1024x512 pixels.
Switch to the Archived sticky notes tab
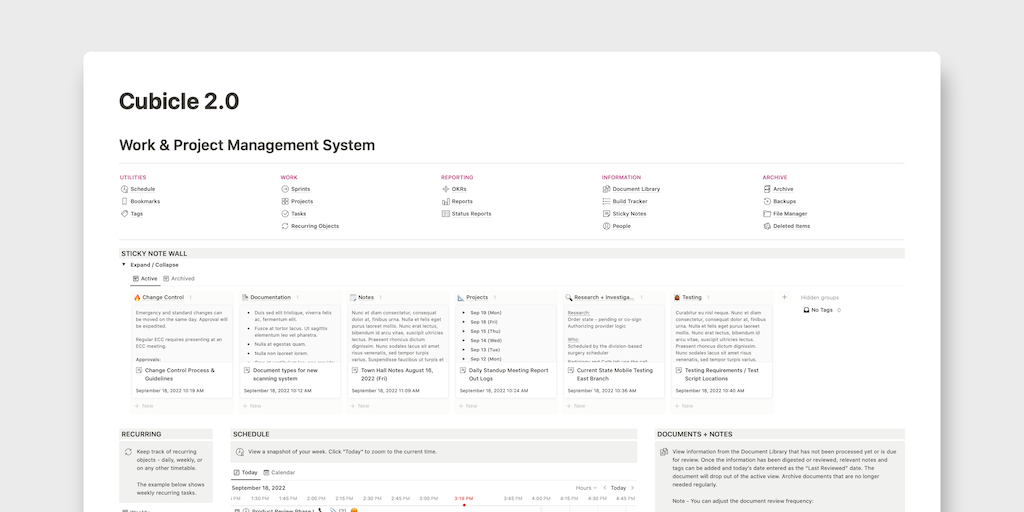point(179,279)
